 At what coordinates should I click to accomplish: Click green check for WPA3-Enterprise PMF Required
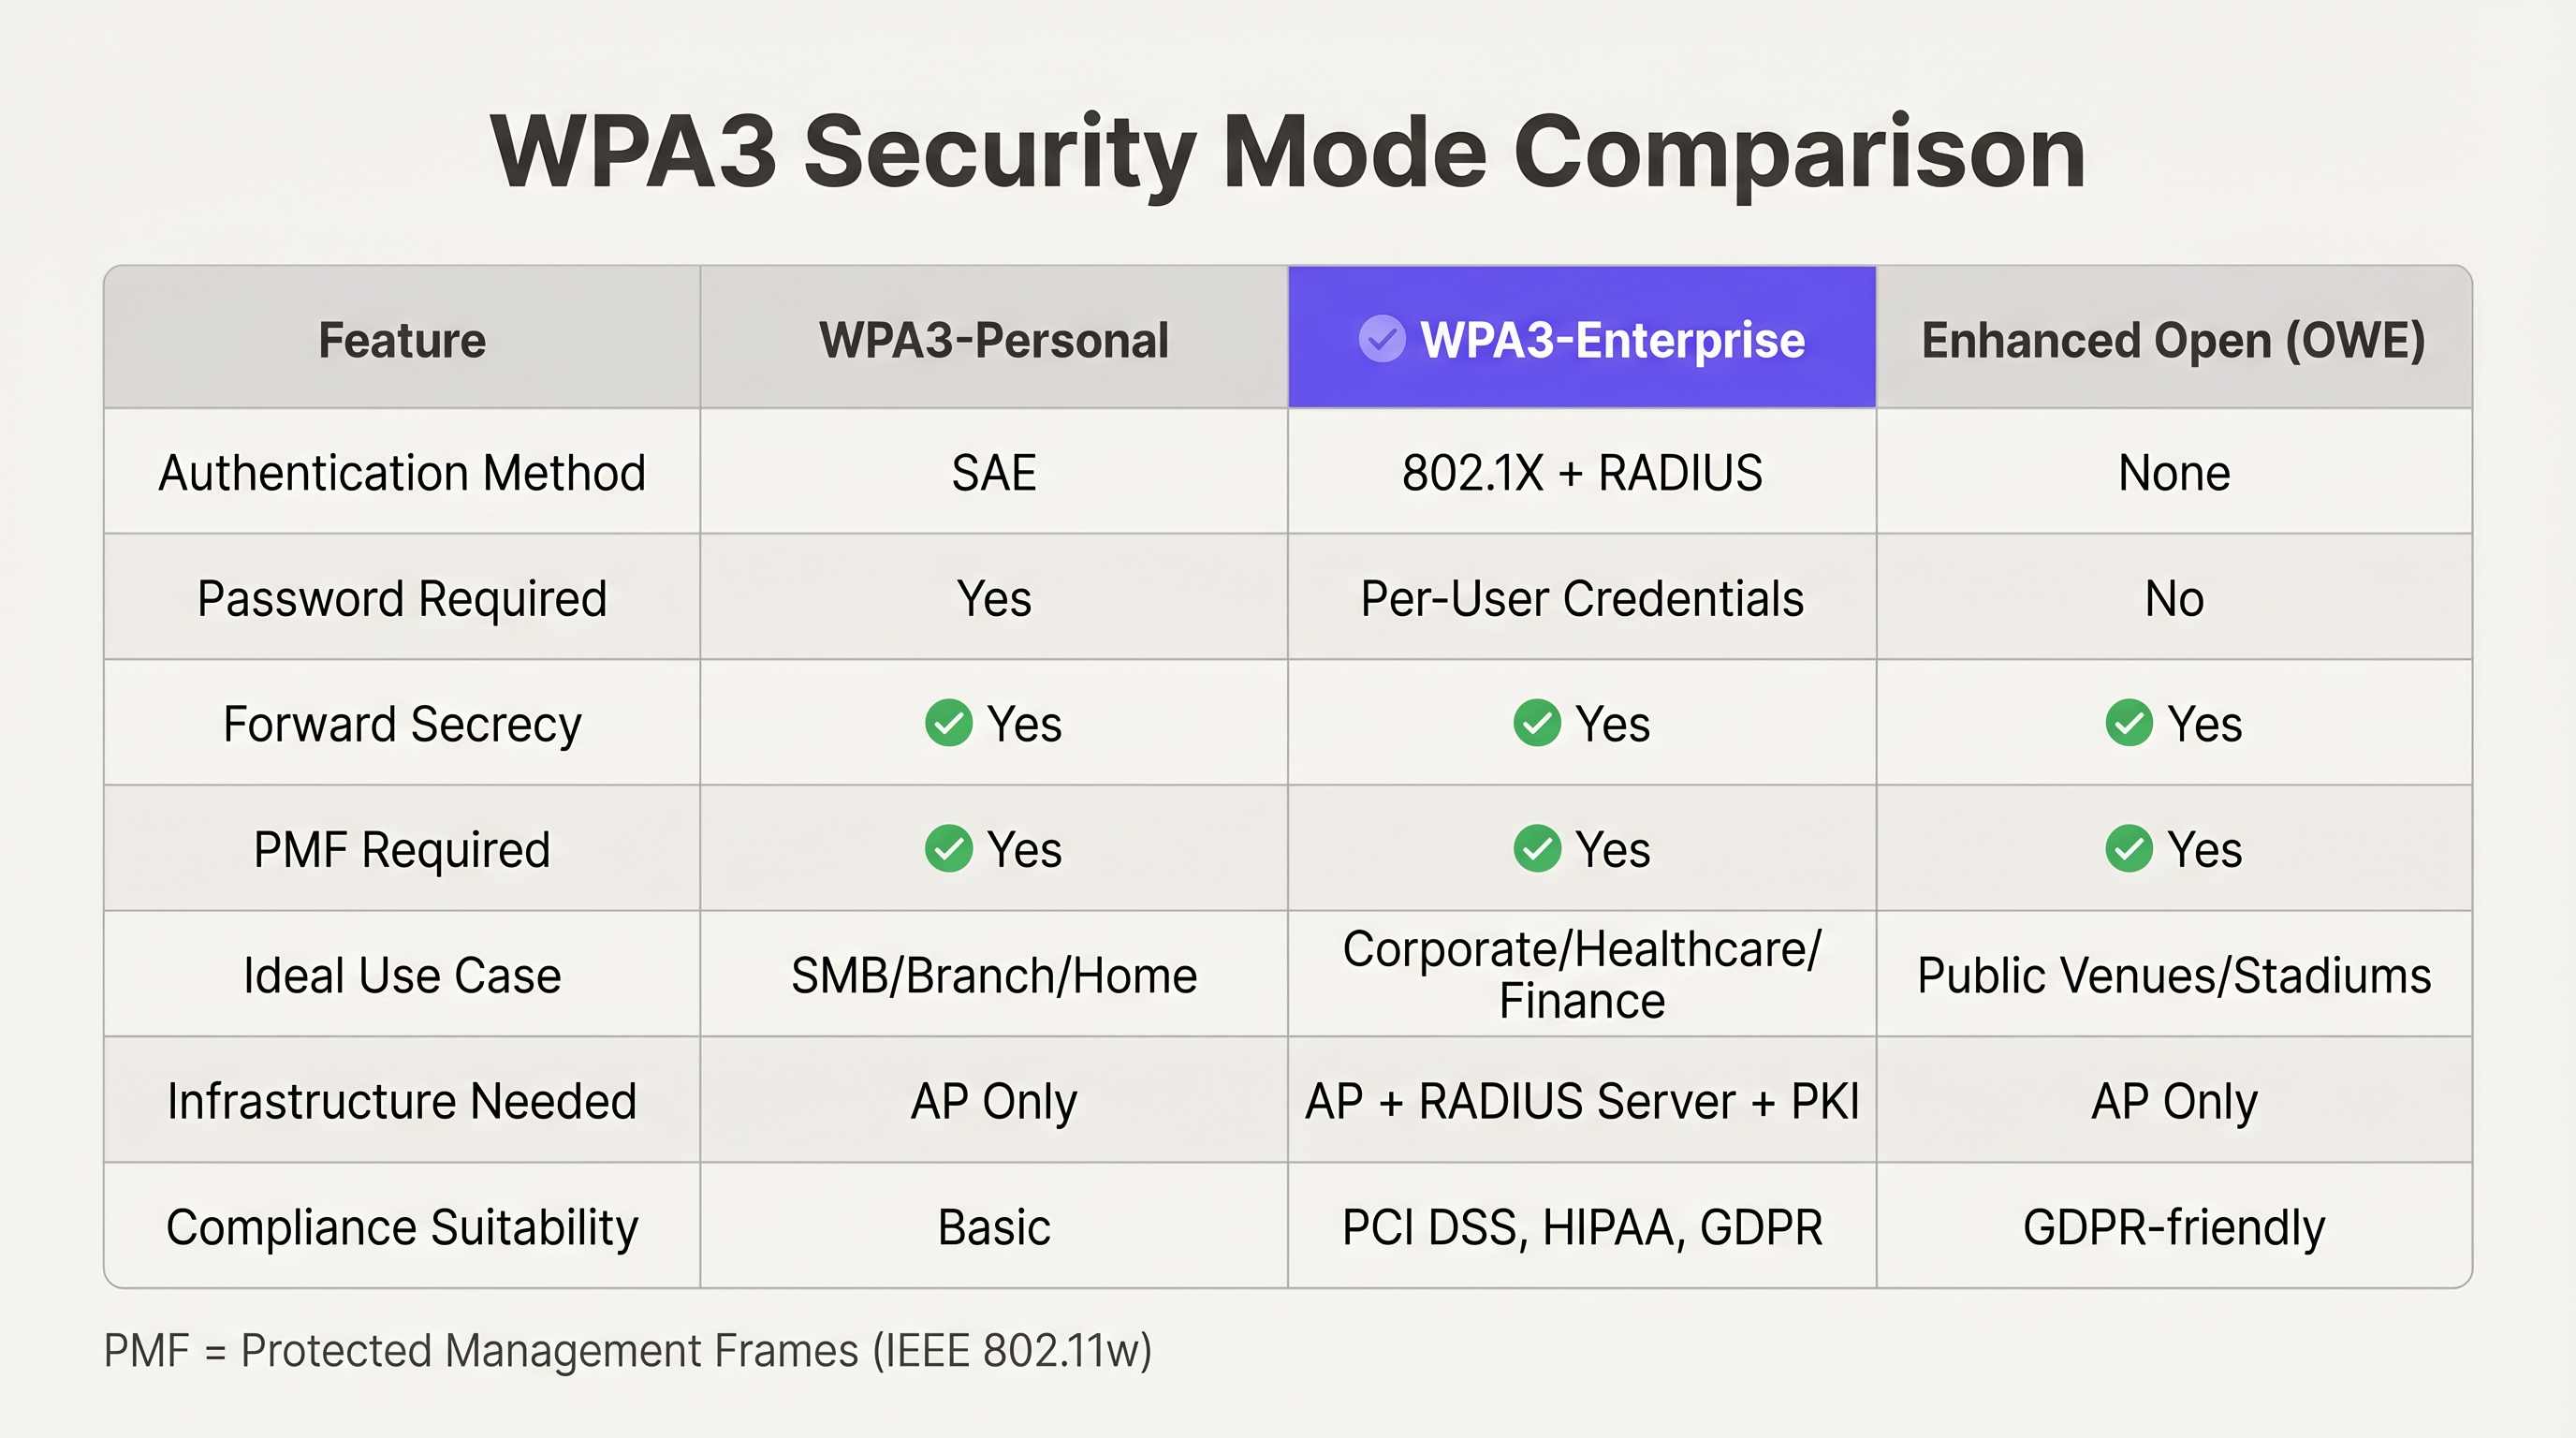coord(1537,849)
